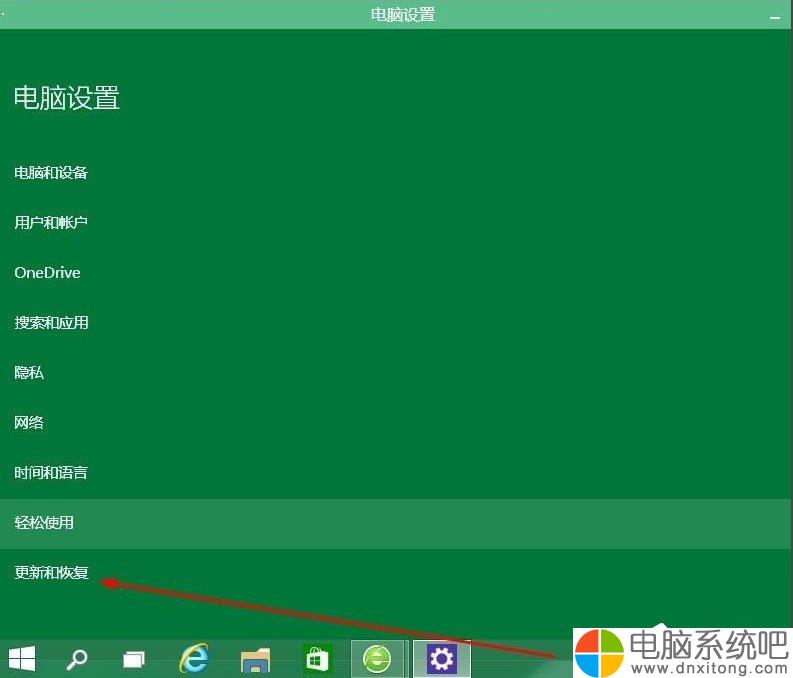Open Task View from the taskbar
The height and width of the screenshot is (678, 793).
(134, 659)
